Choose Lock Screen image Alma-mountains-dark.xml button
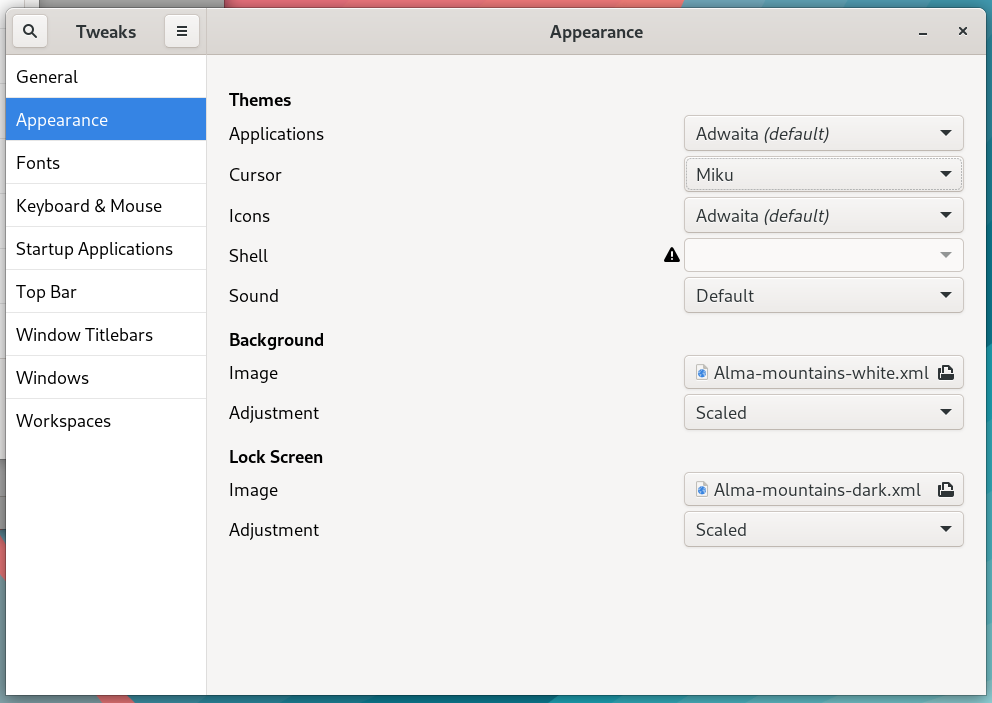This screenshot has width=992, height=703. (x=816, y=490)
